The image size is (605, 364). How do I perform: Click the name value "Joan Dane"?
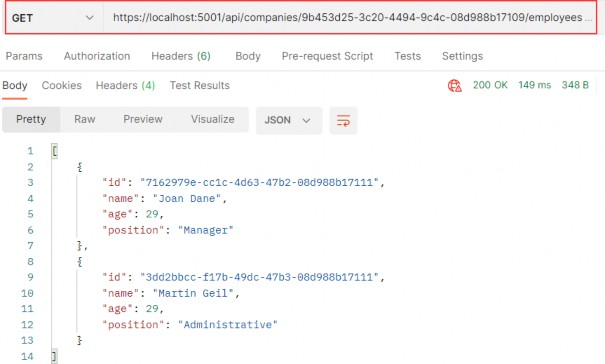tap(187, 198)
